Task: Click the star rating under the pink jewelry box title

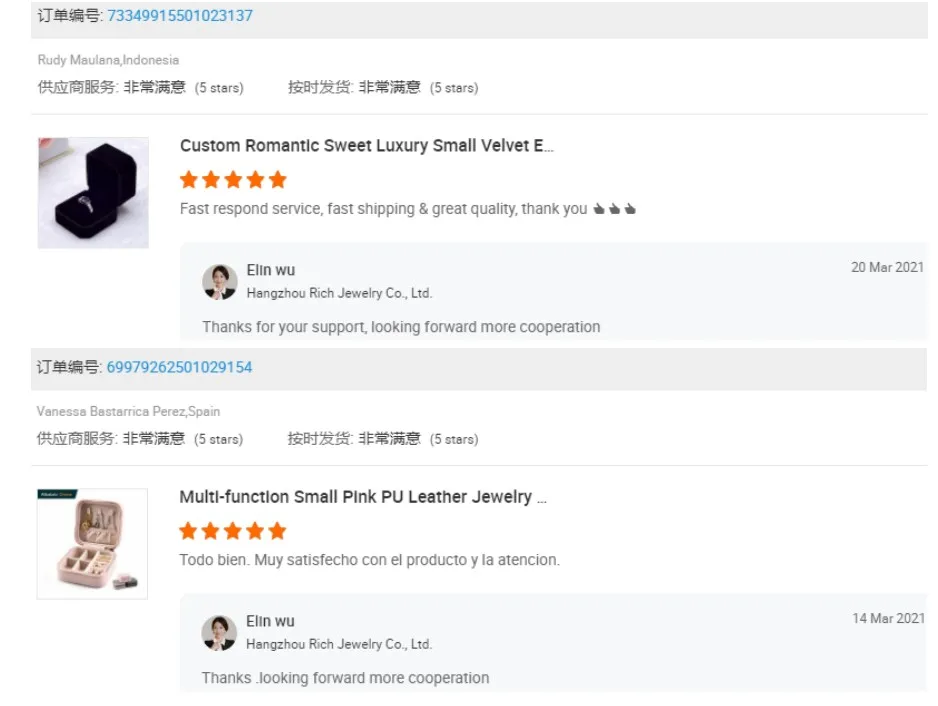Action: click(x=233, y=531)
